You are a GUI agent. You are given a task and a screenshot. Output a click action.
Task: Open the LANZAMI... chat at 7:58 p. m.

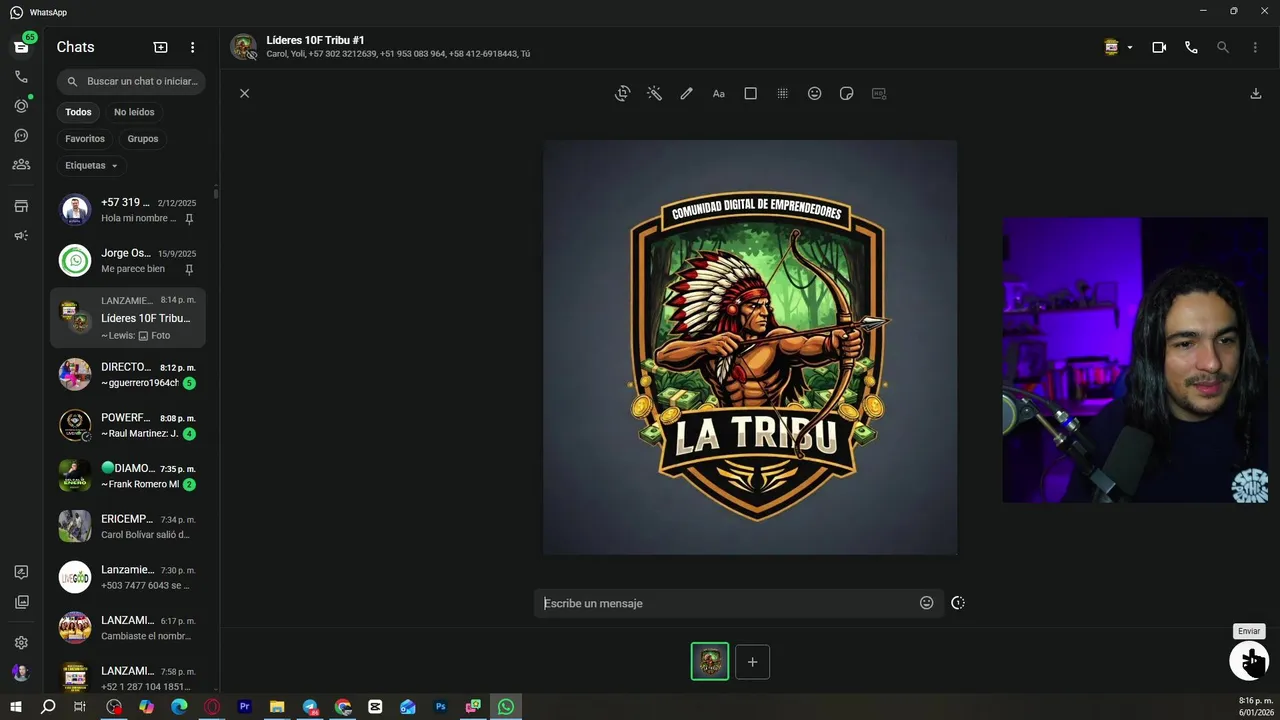pos(128,677)
